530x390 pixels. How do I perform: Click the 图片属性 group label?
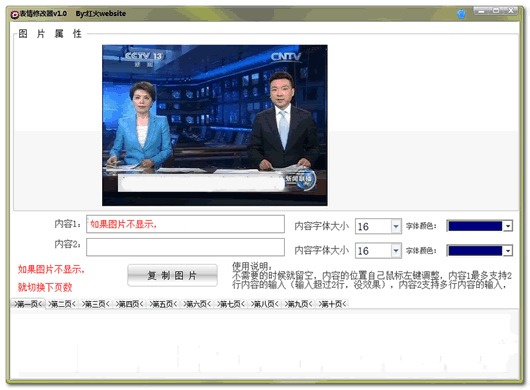coord(50,33)
